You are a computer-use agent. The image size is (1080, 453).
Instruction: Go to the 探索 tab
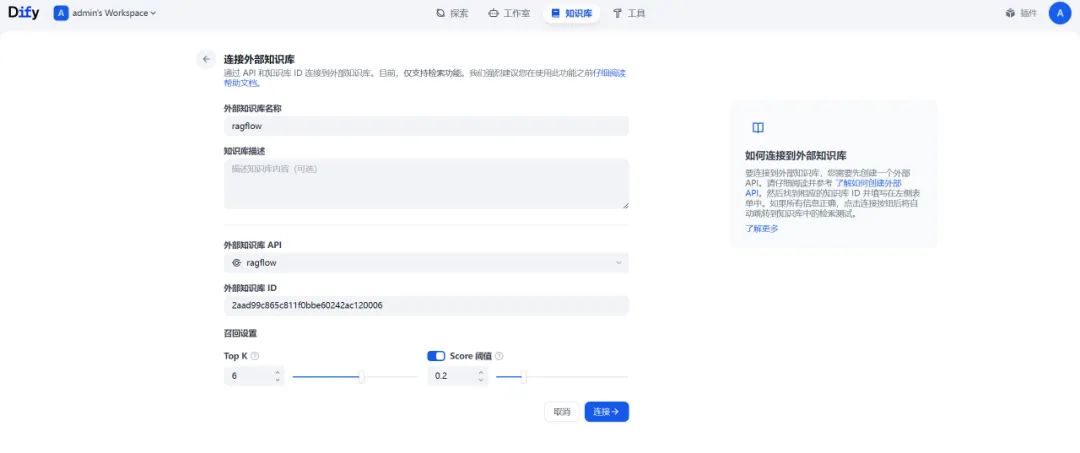tap(453, 13)
